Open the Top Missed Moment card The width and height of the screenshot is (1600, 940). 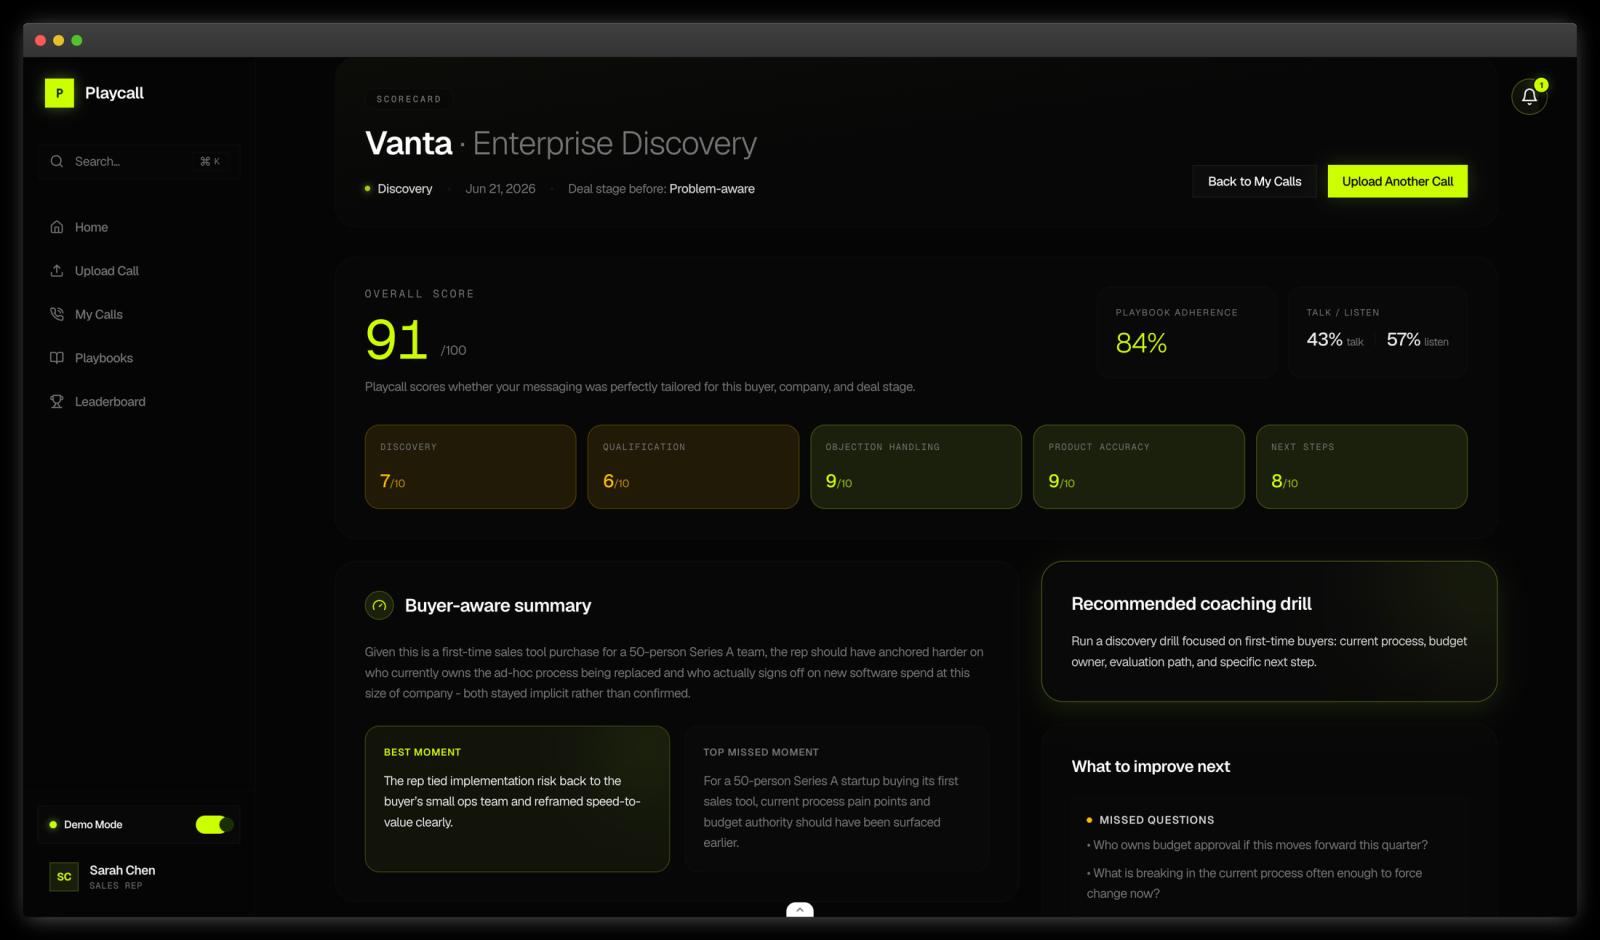(837, 799)
